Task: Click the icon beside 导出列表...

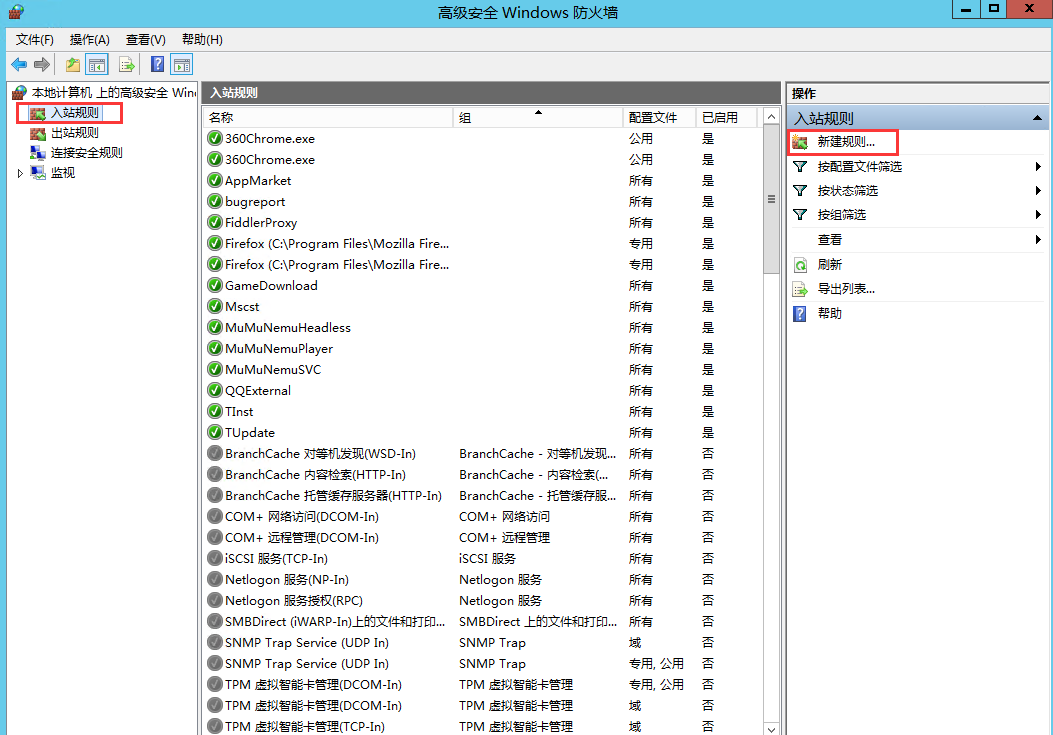Action: pyautogui.click(x=800, y=290)
